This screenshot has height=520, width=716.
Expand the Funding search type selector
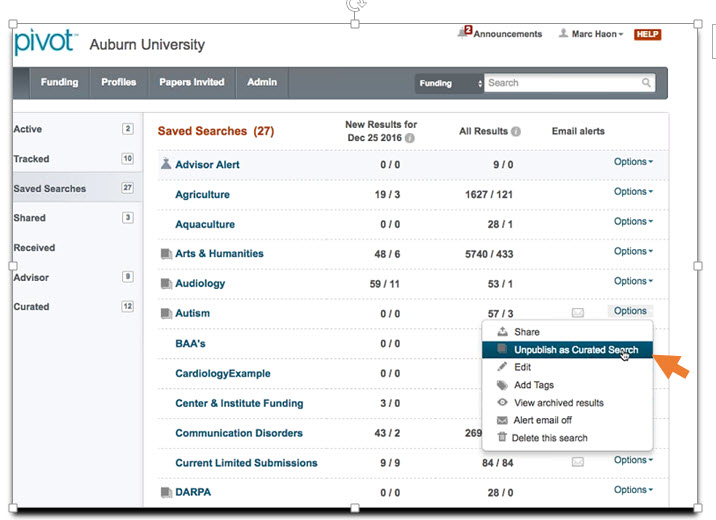448,83
